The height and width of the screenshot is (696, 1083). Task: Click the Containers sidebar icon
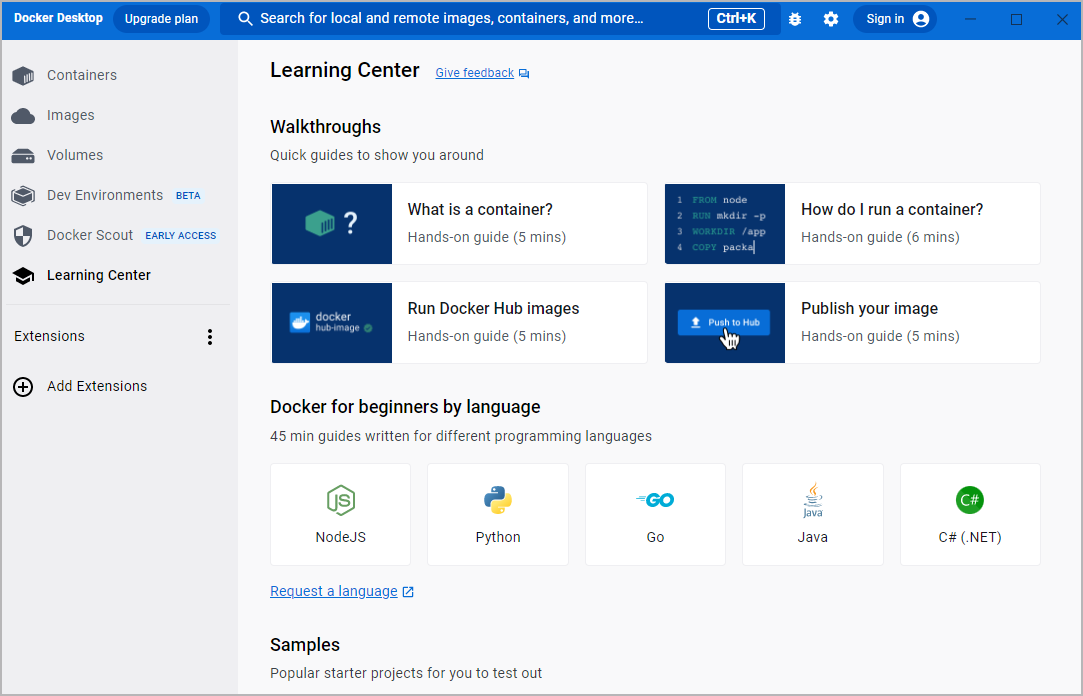(23, 75)
